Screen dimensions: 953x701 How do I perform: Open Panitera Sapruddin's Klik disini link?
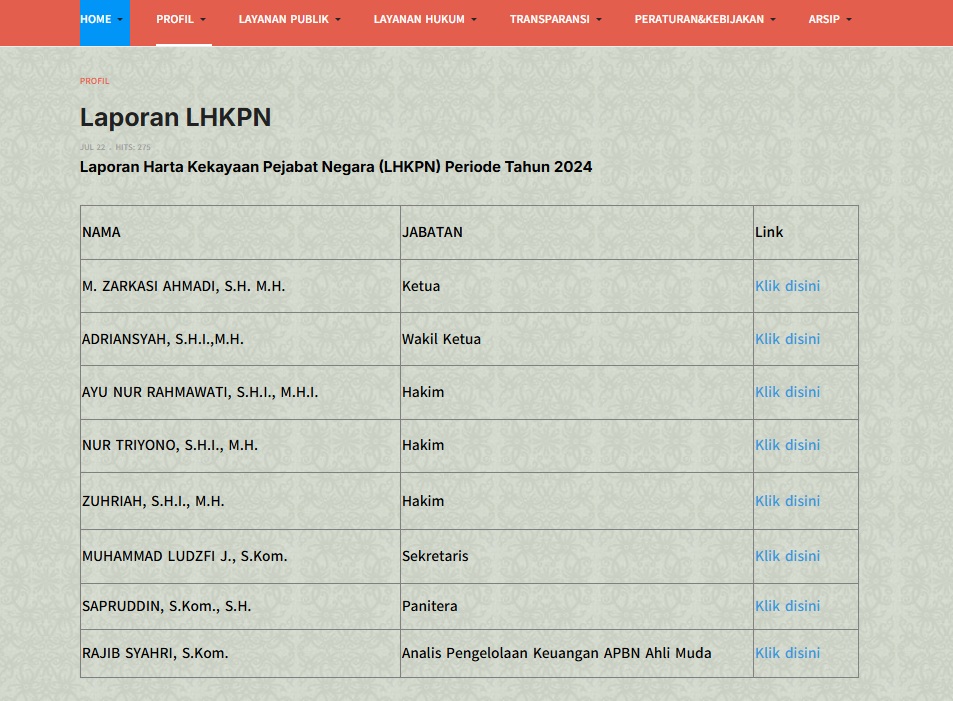(x=787, y=606)
